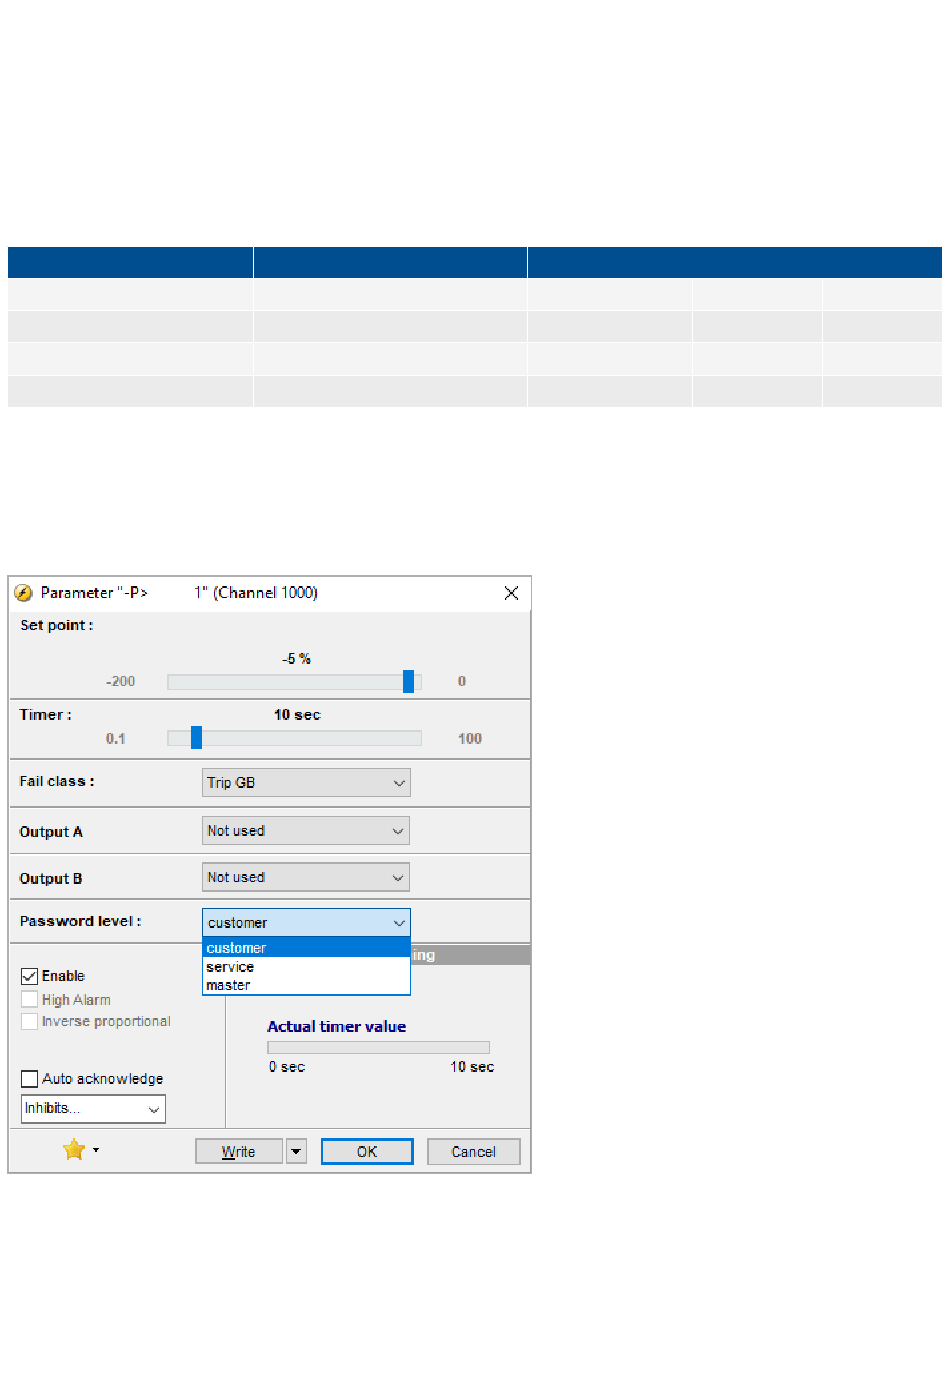This screenshot has height=1387, width=950.
Task: Click the yellow star favorites icon
Action: pos(73,1150)
